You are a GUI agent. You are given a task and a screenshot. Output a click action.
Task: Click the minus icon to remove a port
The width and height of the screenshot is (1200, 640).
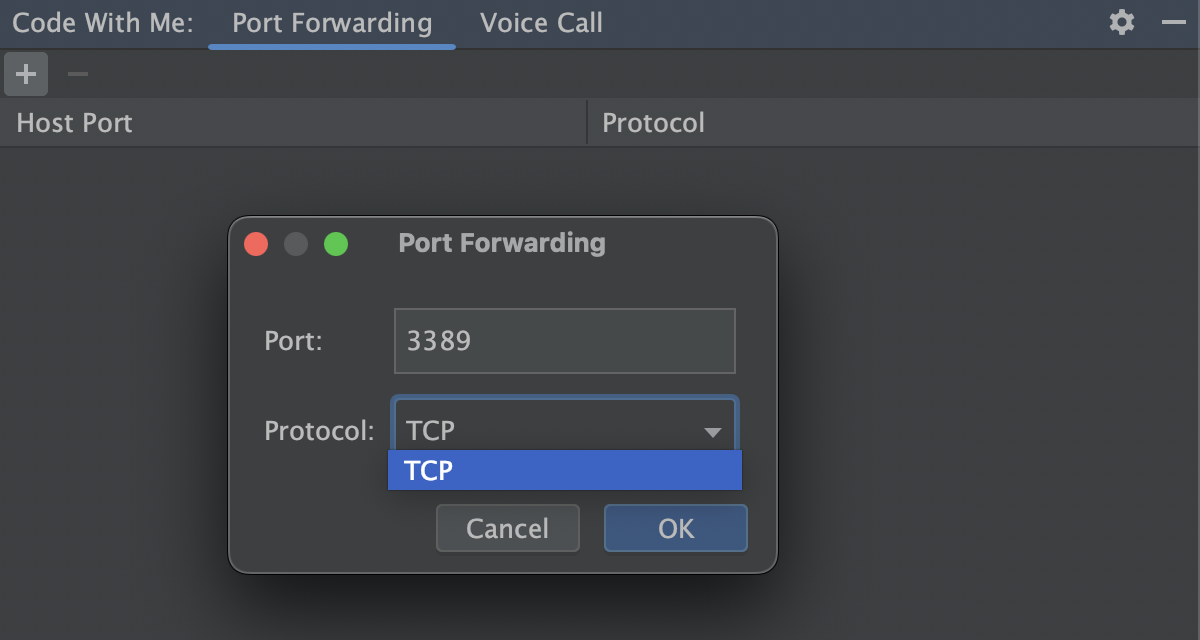(x=78, y=74)
